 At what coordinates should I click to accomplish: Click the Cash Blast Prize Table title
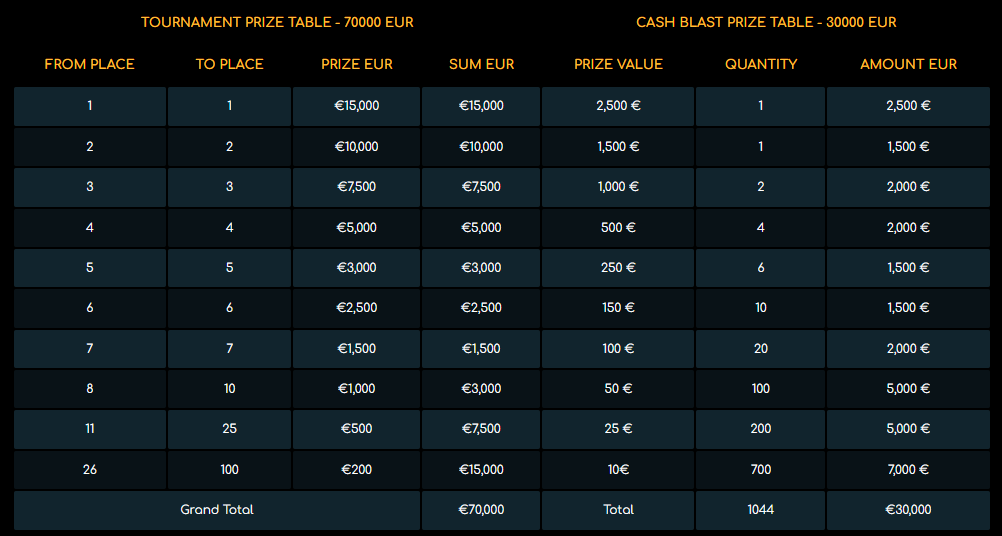point(766,22)
